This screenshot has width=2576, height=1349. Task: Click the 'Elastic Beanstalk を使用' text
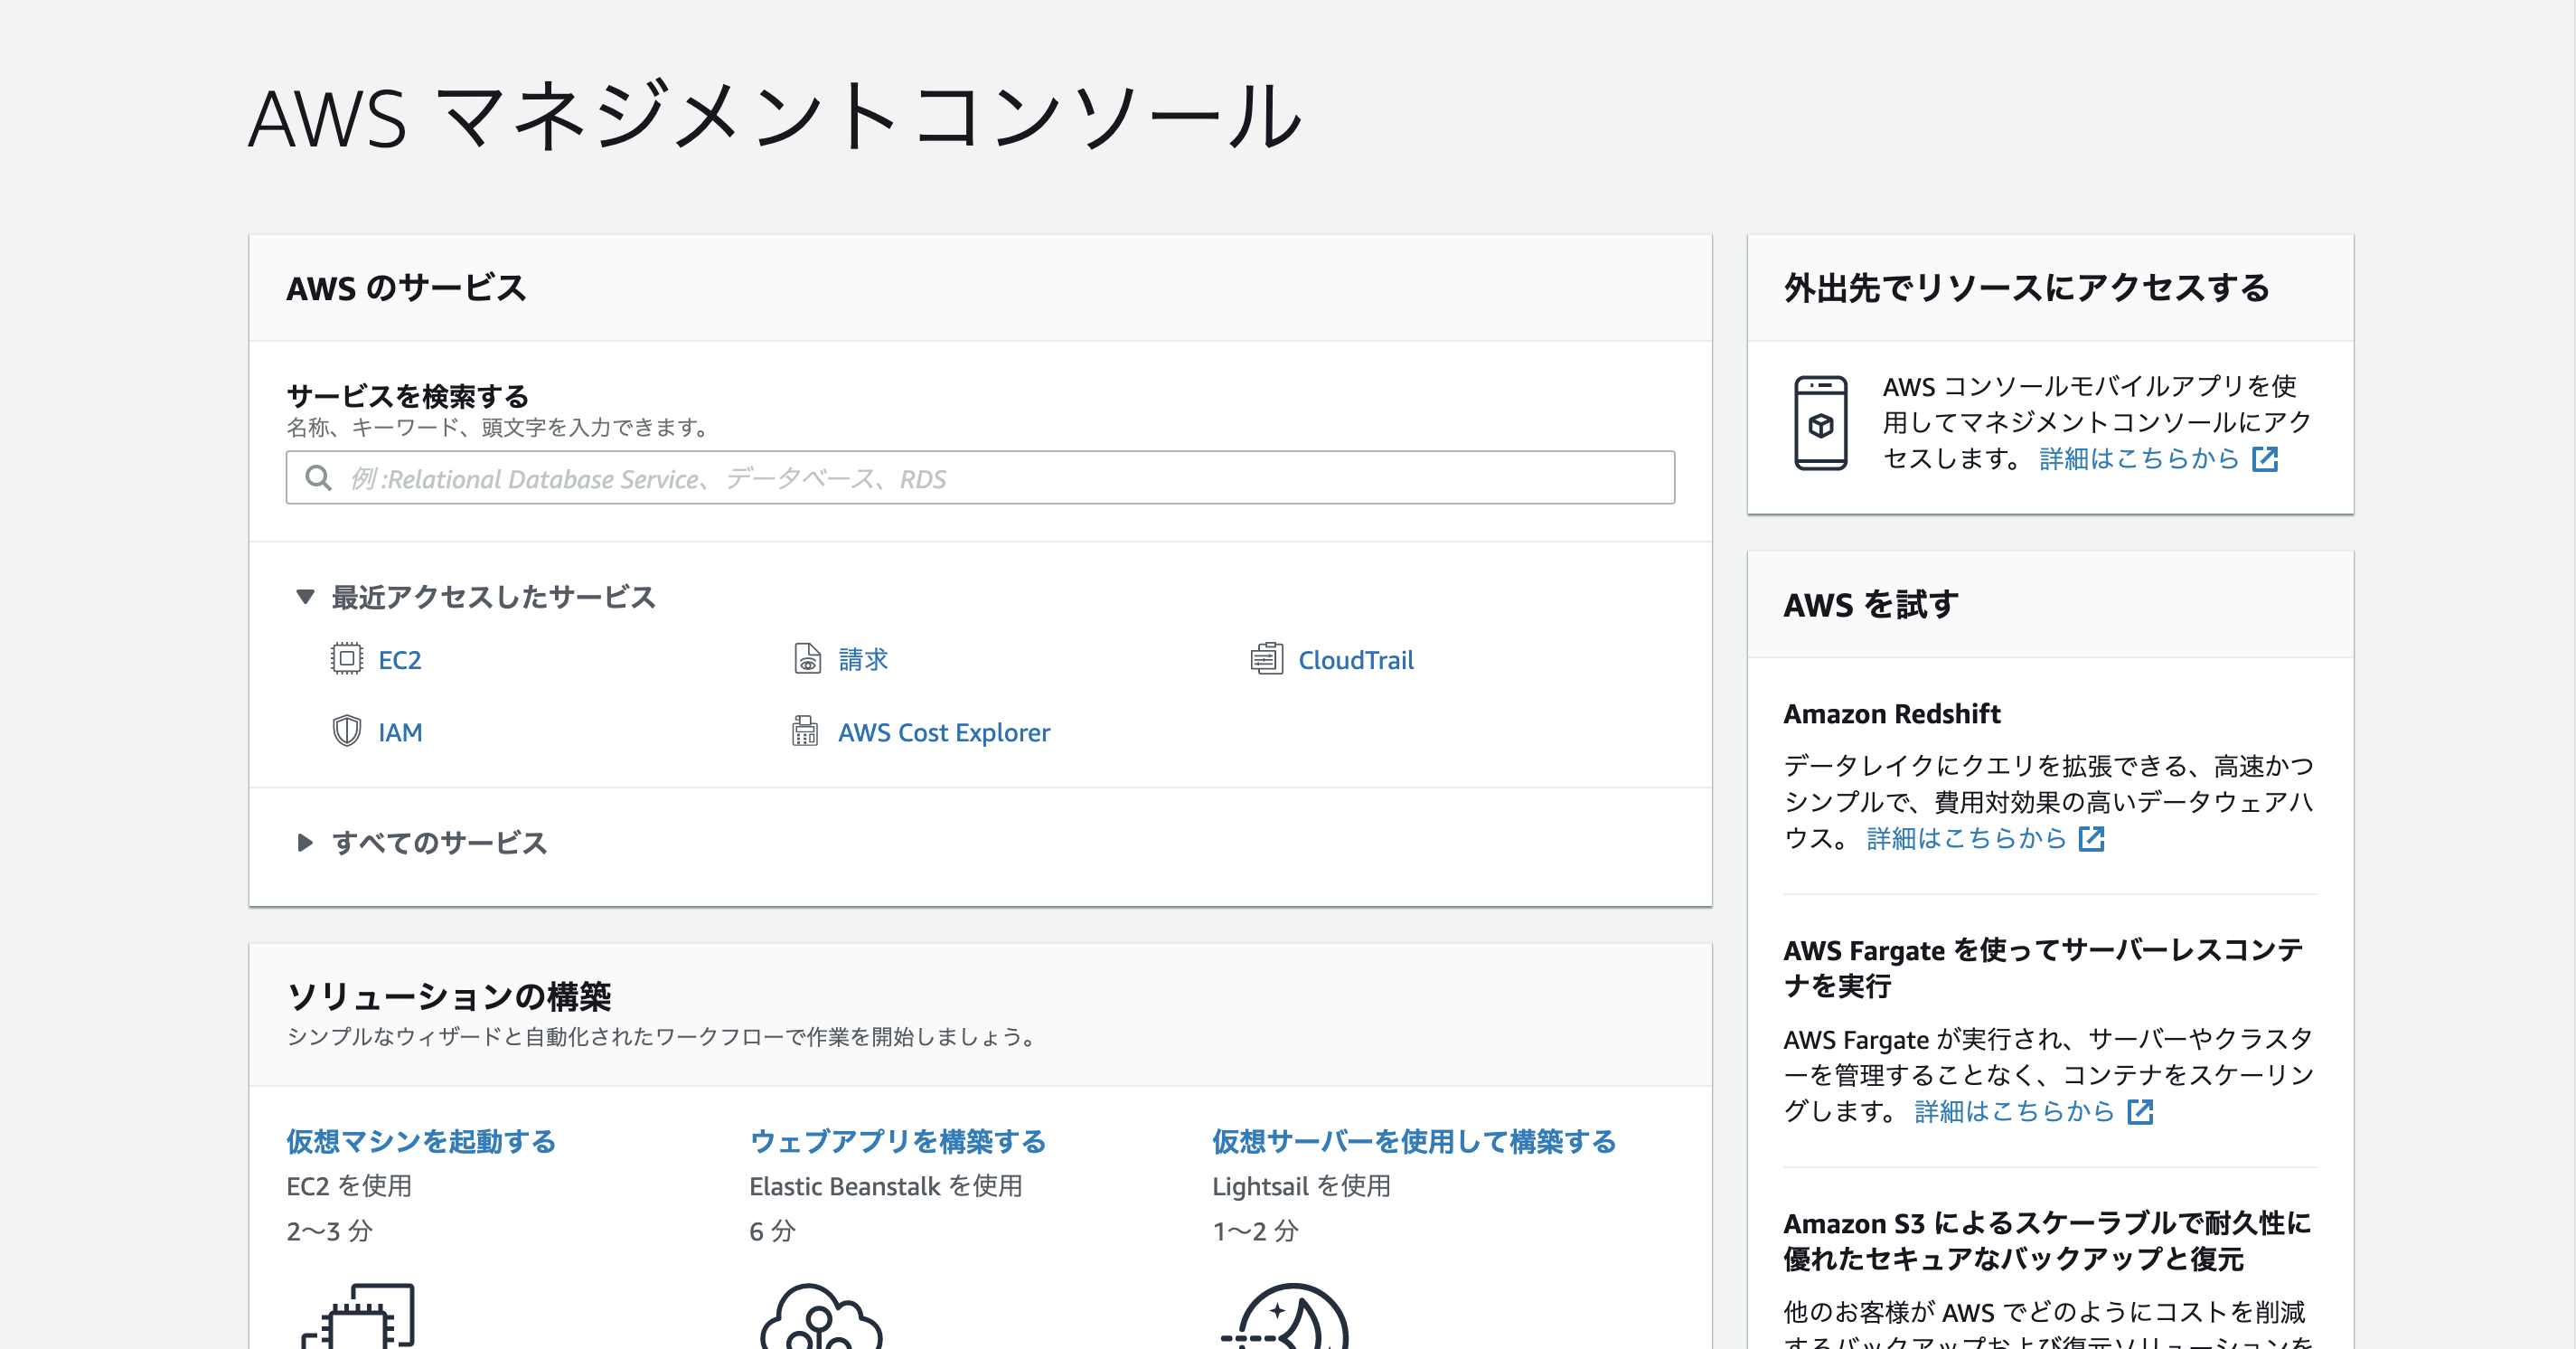point(885,1186)
